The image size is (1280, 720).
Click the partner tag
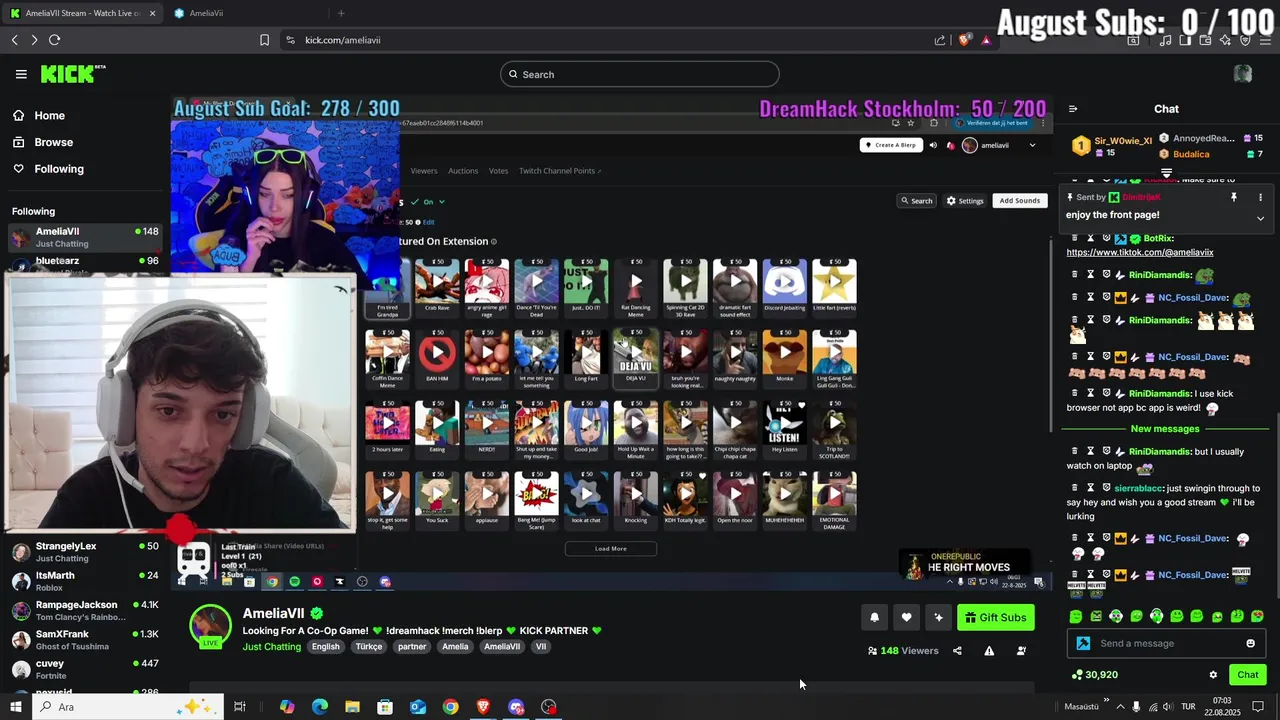pos(412,647)
